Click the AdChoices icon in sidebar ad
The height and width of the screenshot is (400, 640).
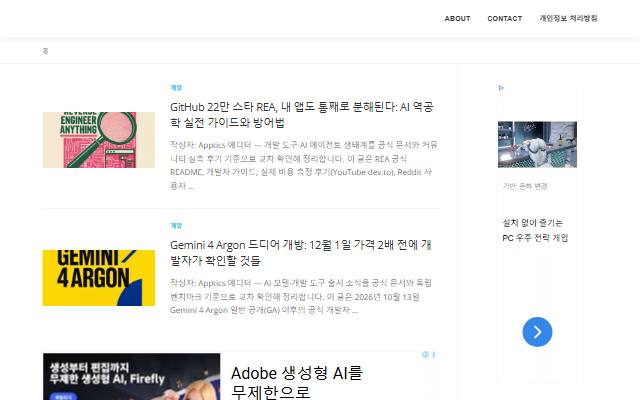click(x=501, y=88)
